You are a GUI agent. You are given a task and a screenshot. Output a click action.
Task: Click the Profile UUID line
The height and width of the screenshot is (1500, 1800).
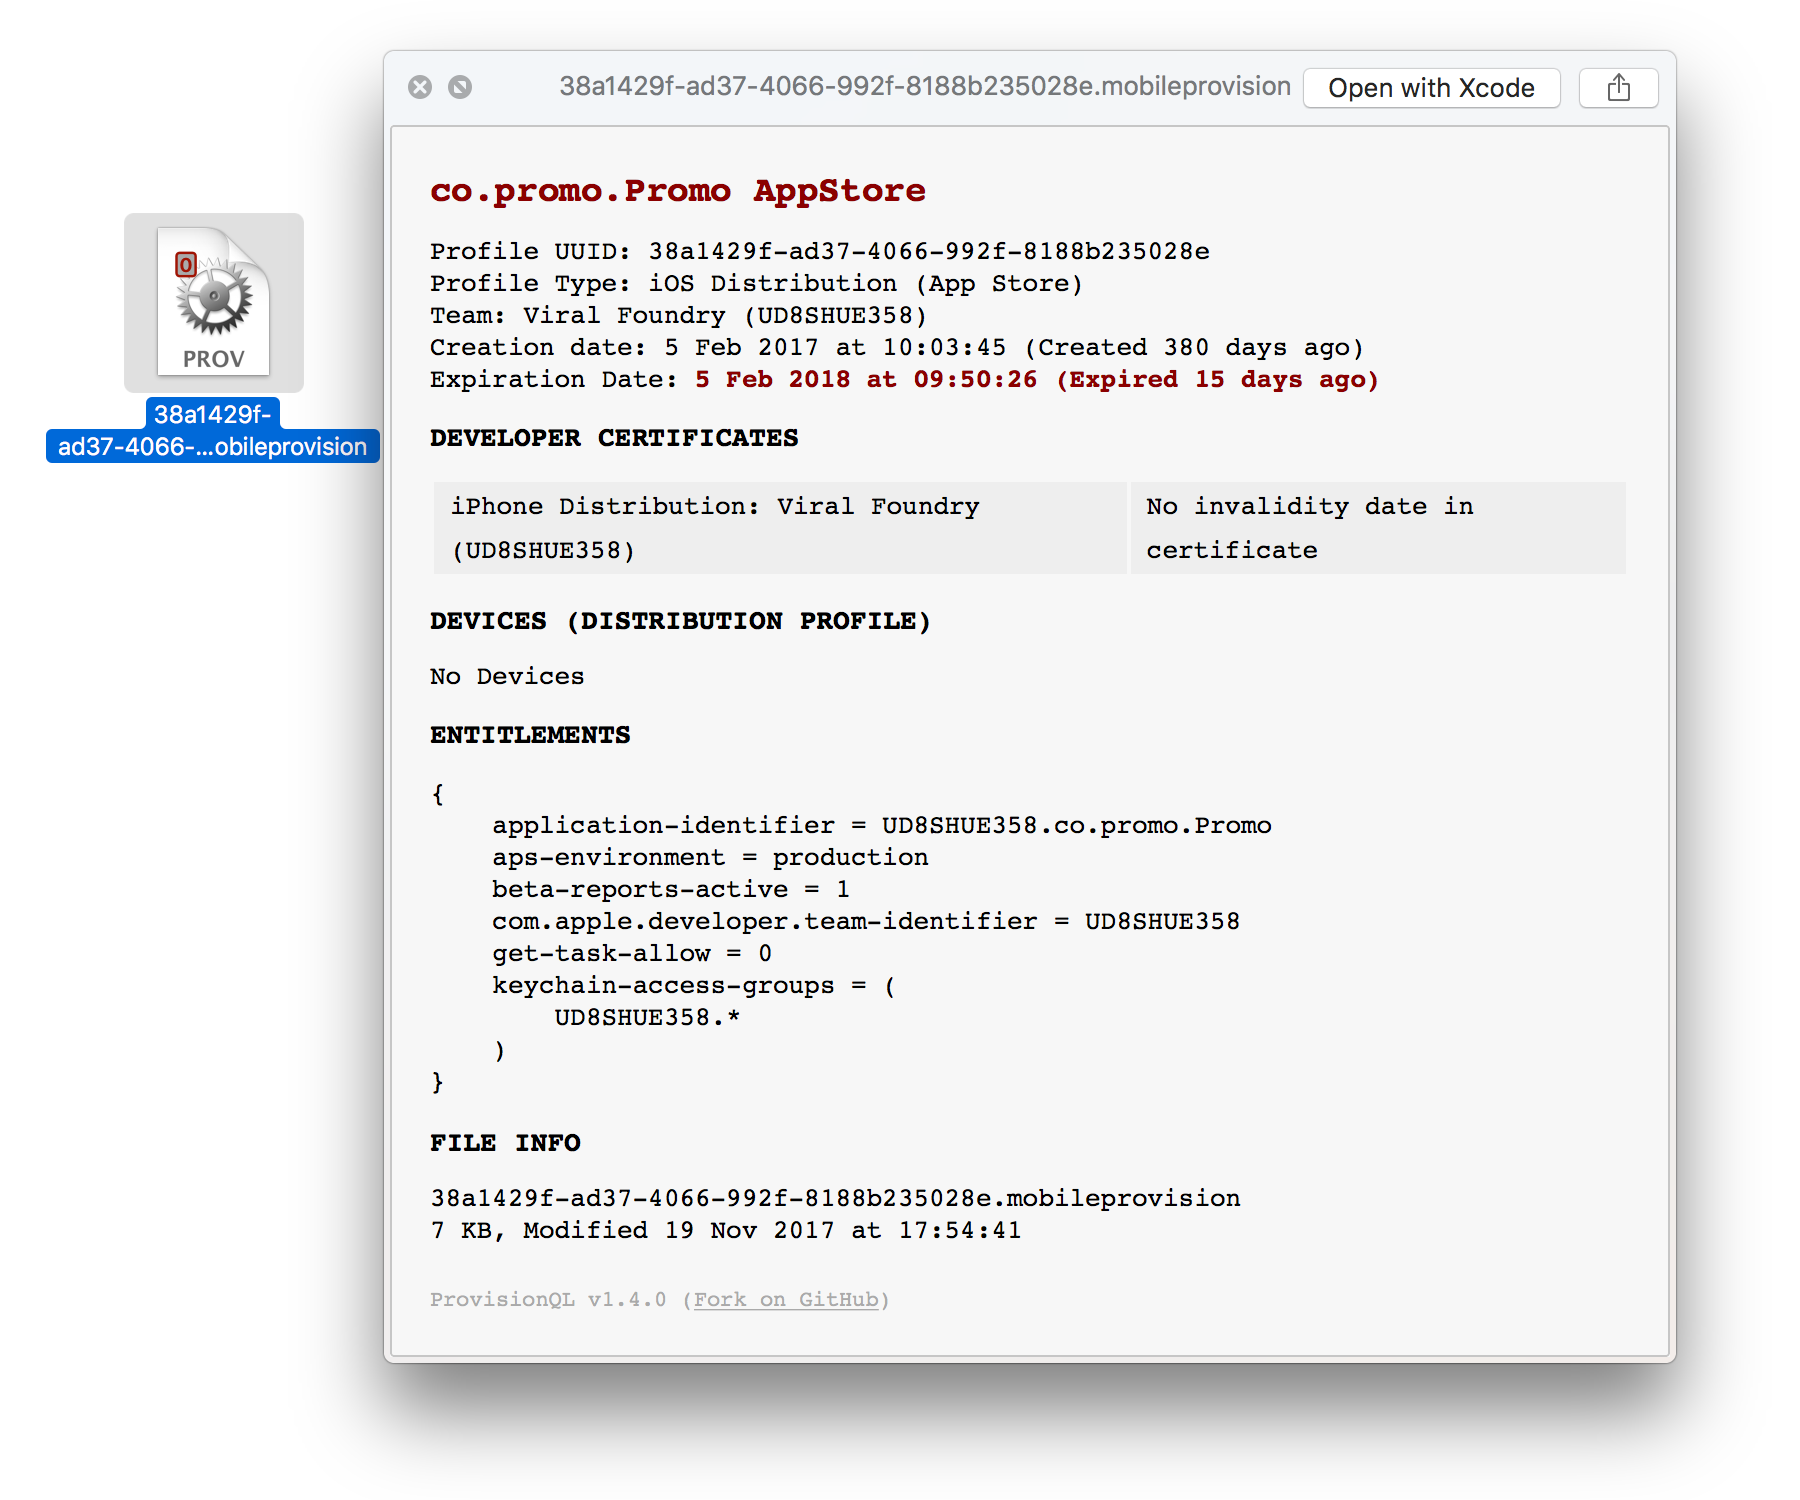(820, 251)
